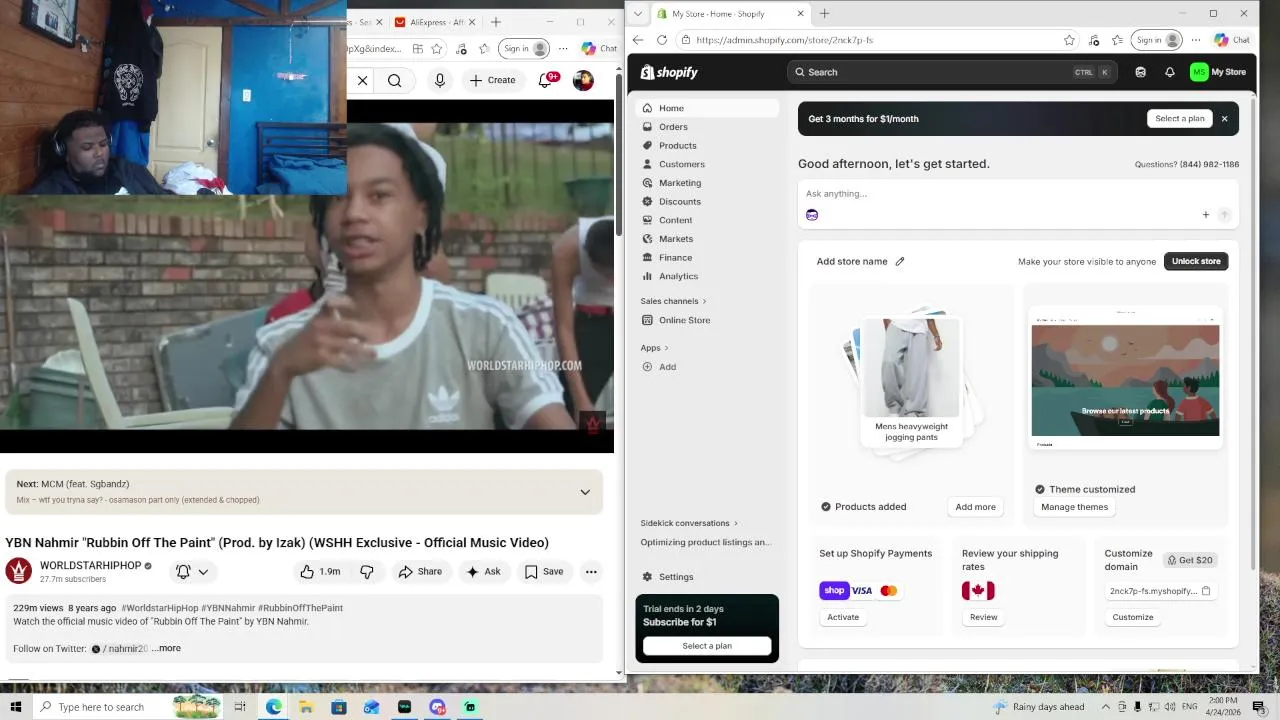Share the YouTube video
The width and height of the screenshot is (1280, 720).
(x=420, y=571)
